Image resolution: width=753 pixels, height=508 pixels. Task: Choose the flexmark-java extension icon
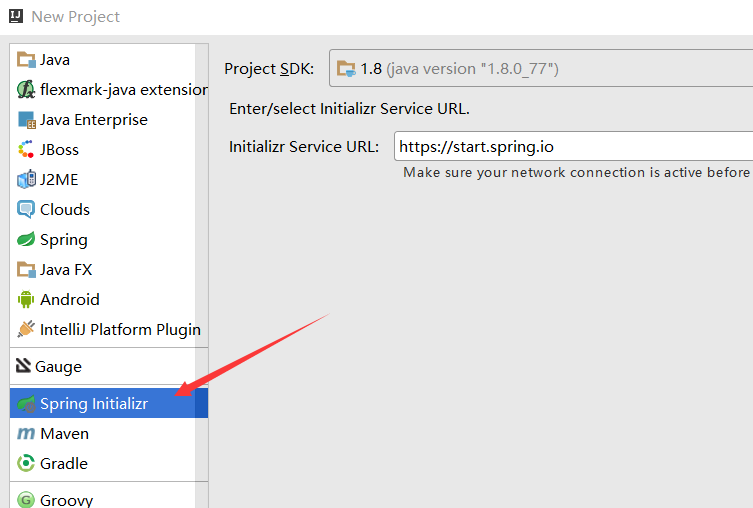[26, 90]
